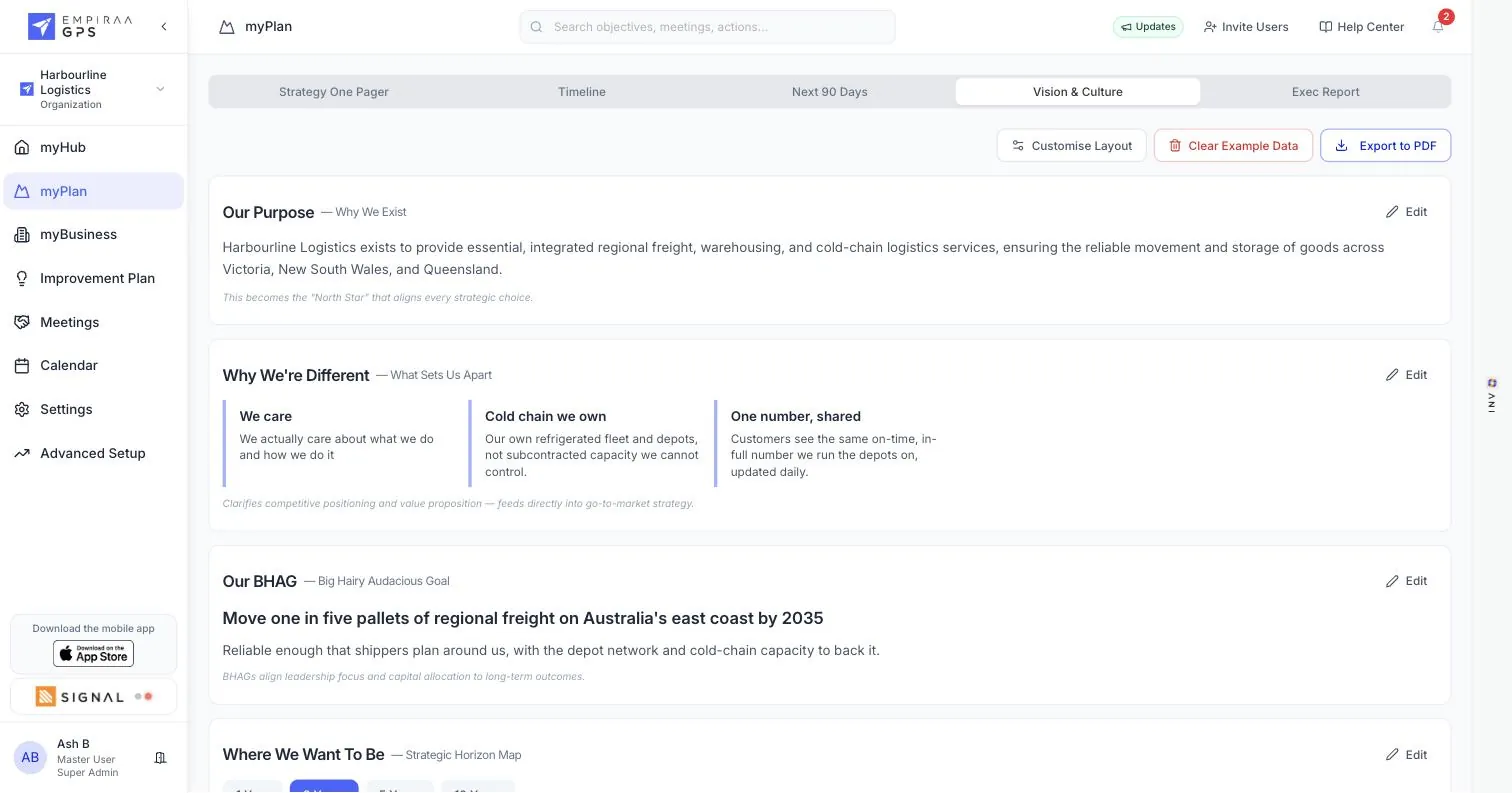Collapse the sidebar with the chevron arrow

(x=164, y=27)
